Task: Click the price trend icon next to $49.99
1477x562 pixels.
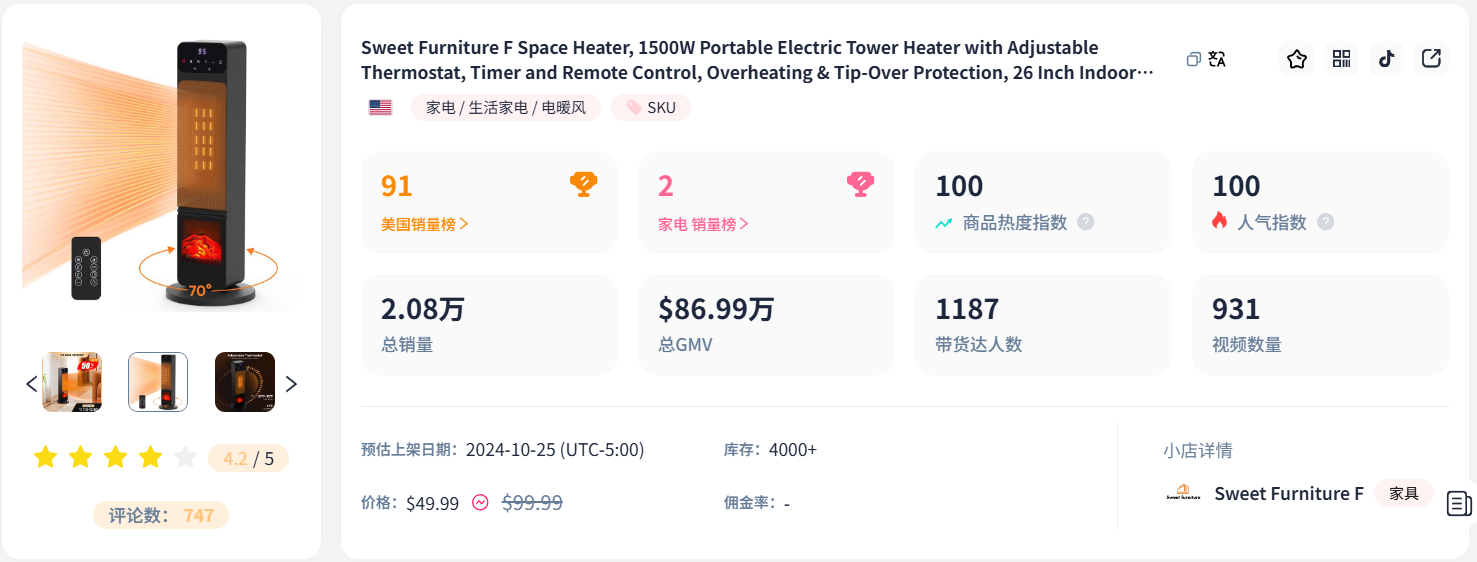Action: click(480, 502)
